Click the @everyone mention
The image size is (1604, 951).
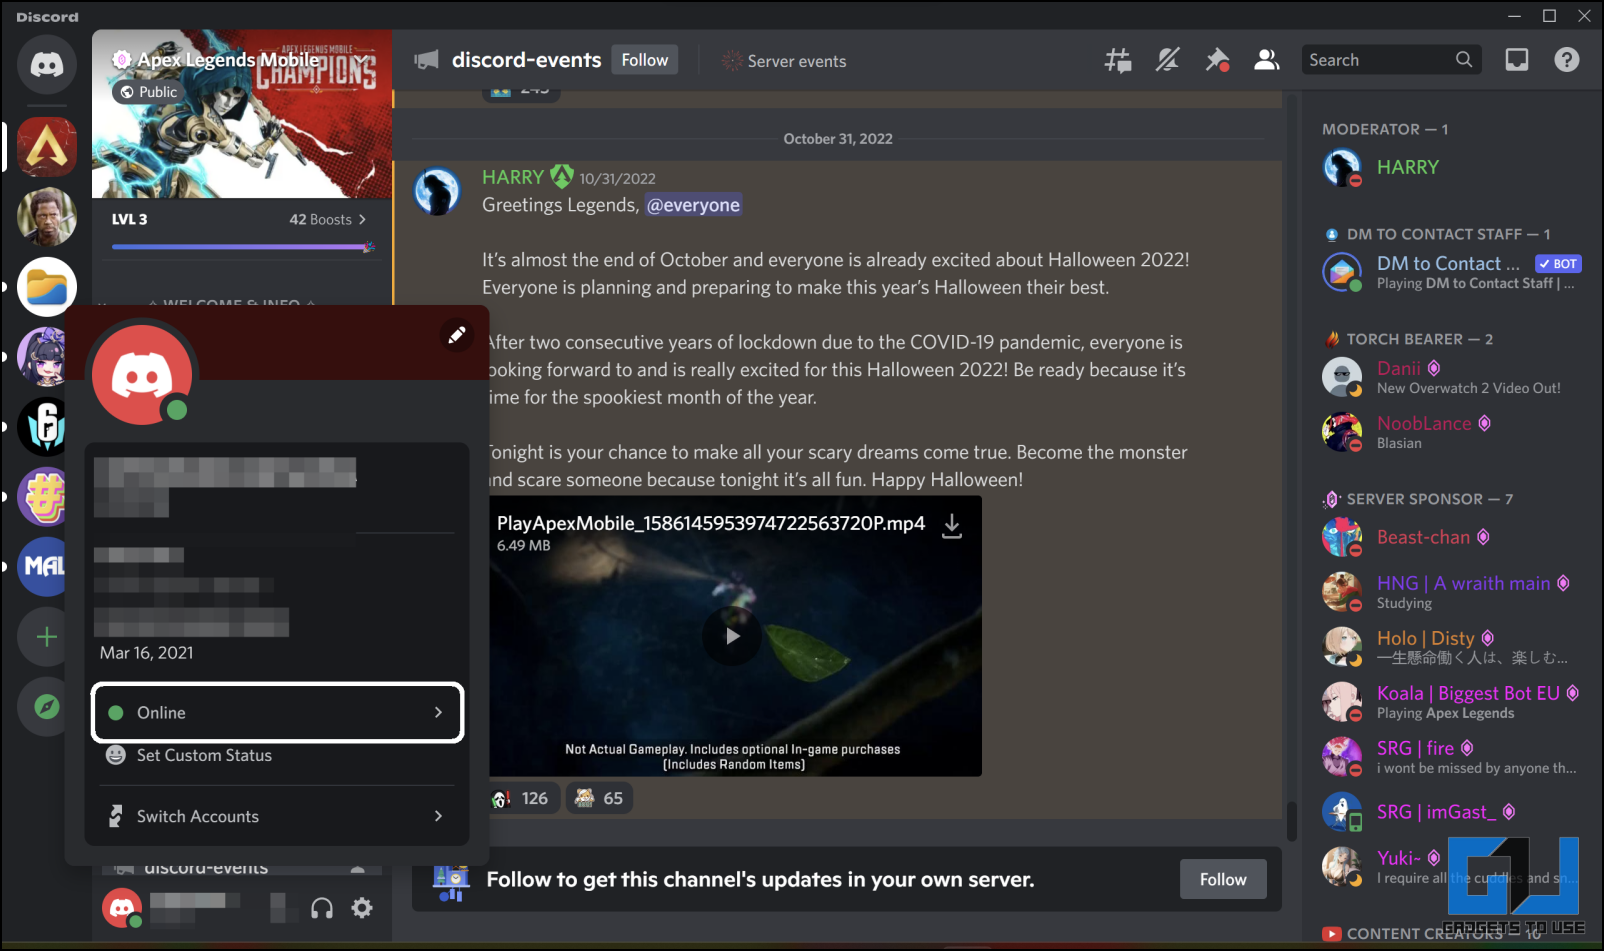[x=693, y=205]
